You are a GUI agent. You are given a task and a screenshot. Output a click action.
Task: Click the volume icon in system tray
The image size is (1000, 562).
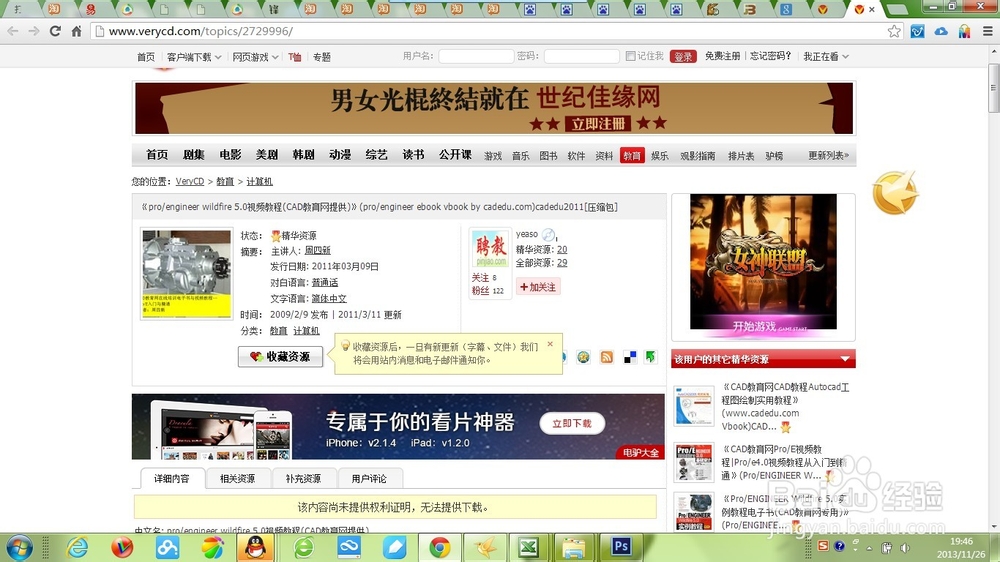[905, 547]
